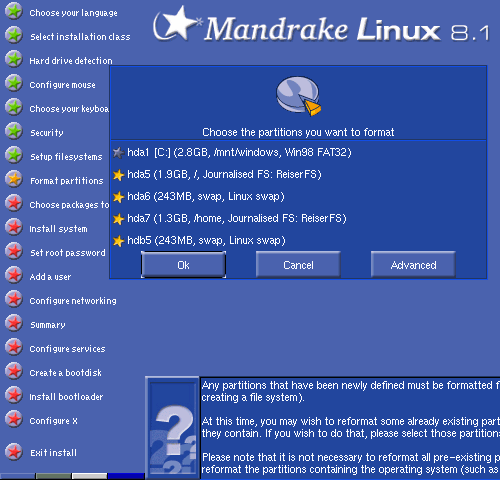Confirm with the Ok button
The height and width of the screenshot is (480, 500).
click(183, 265)
